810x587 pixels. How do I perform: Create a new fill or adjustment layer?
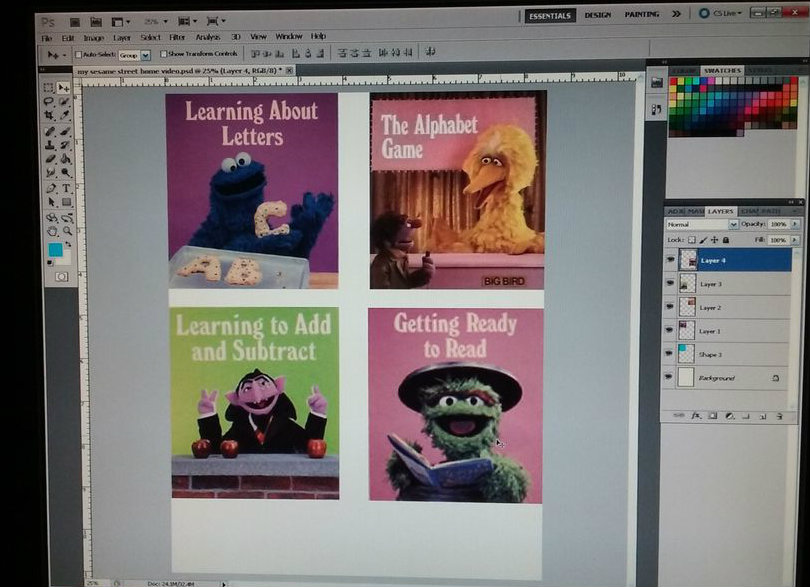(x=730, y=415)
